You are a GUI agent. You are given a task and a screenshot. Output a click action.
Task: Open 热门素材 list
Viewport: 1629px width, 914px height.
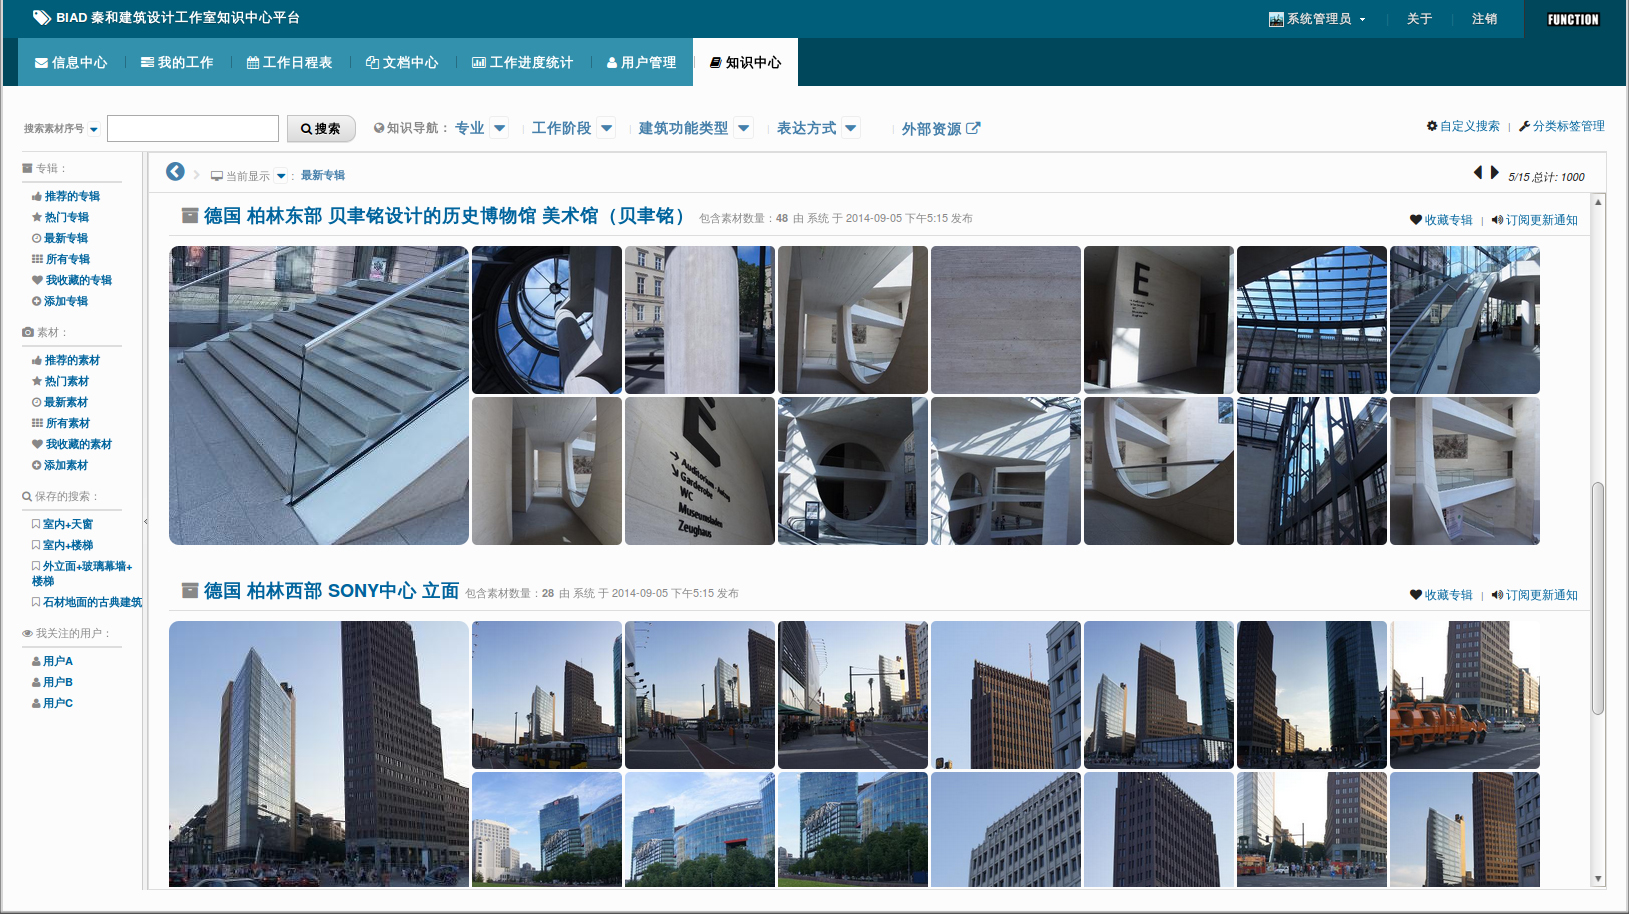click(x=60, y=381)
